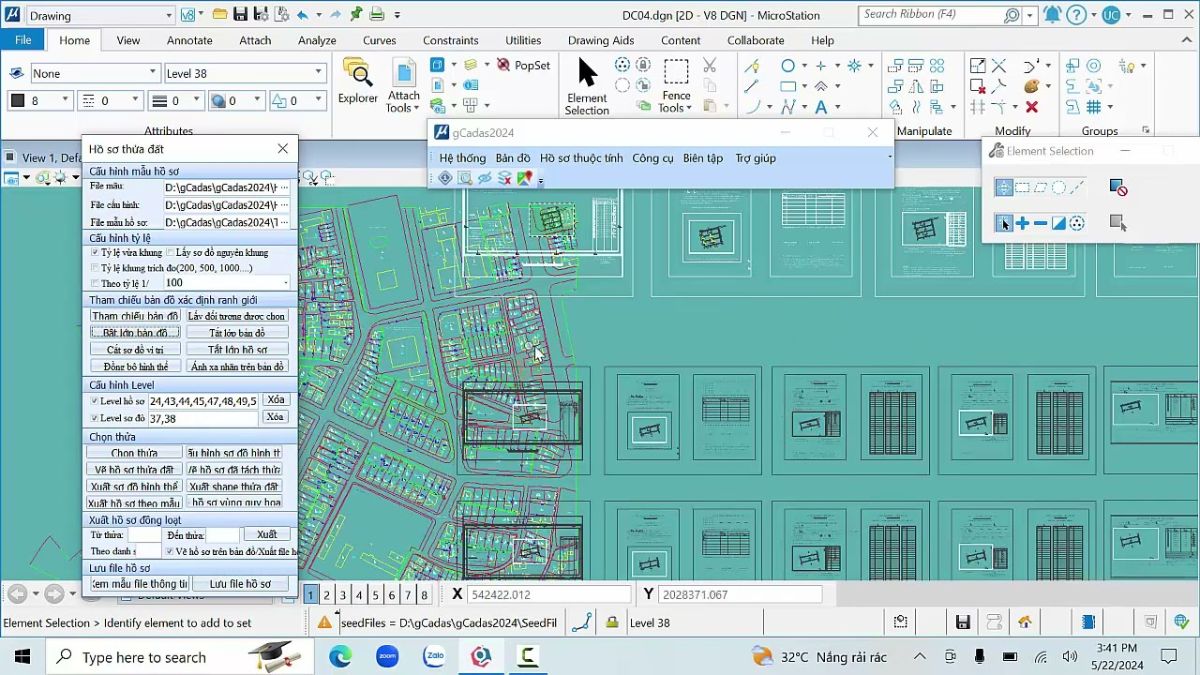Image resolution: width=1200 pixels, height=675 pixels.
Task: Click the first toolbar icon in gCadas2024 window
Action: [445, 178]
